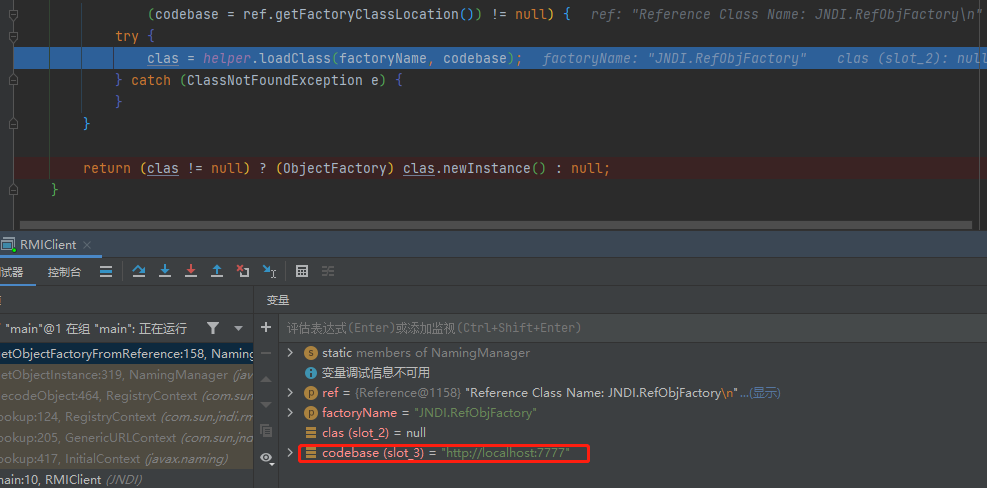This screenshot has width=987, height=488.
Task: Click the "main"@1 running thread label
Action: [96, 328]
